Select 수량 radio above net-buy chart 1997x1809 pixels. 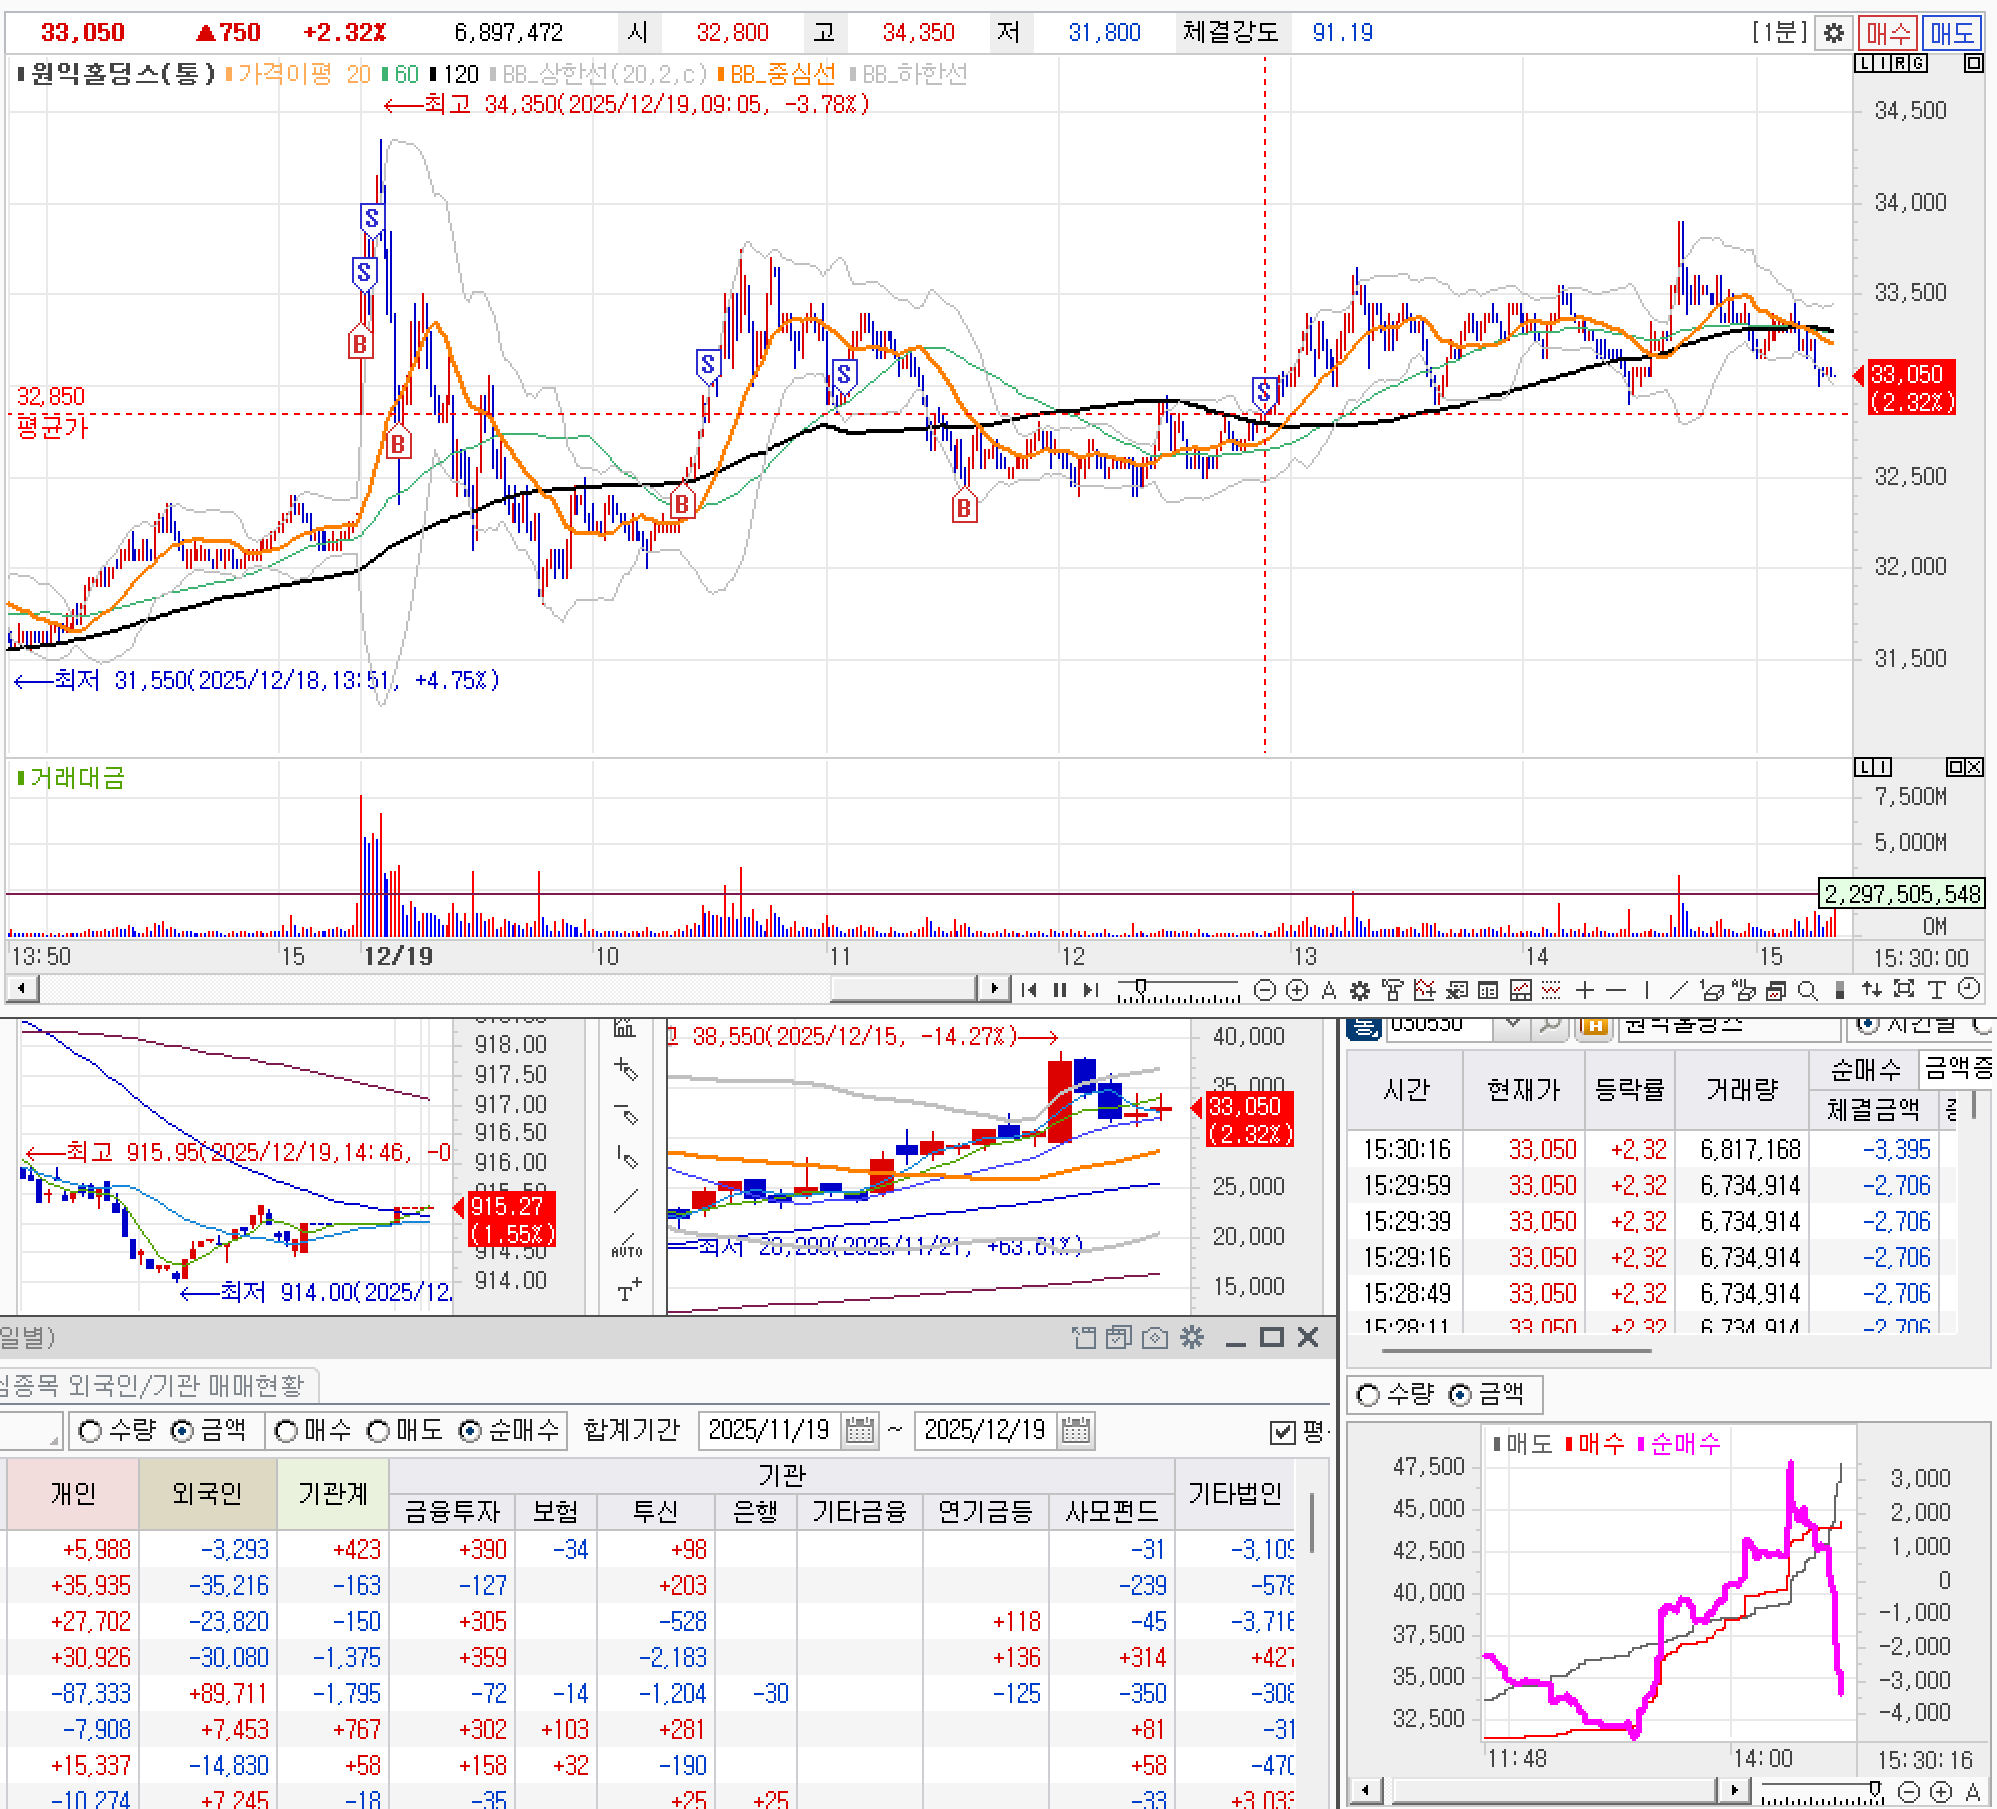point(1368,1394)
